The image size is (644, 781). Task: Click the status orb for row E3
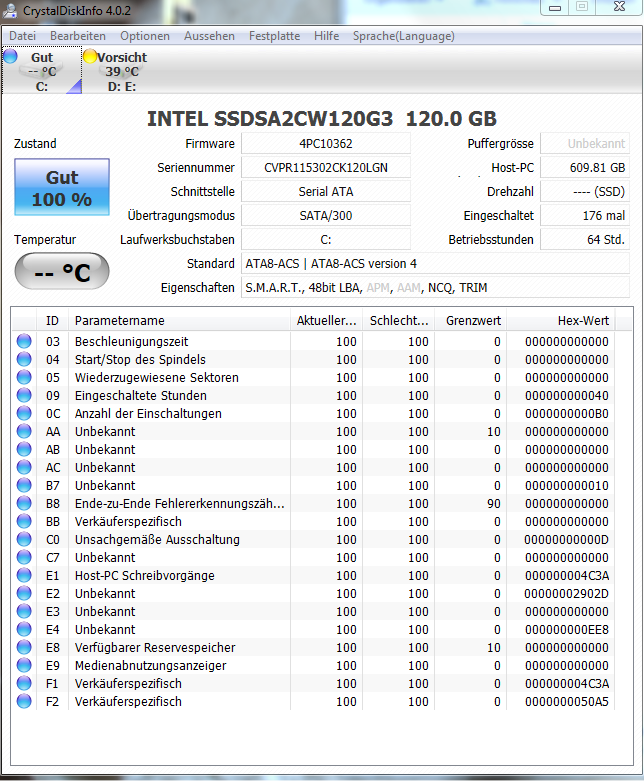point(24,611)
